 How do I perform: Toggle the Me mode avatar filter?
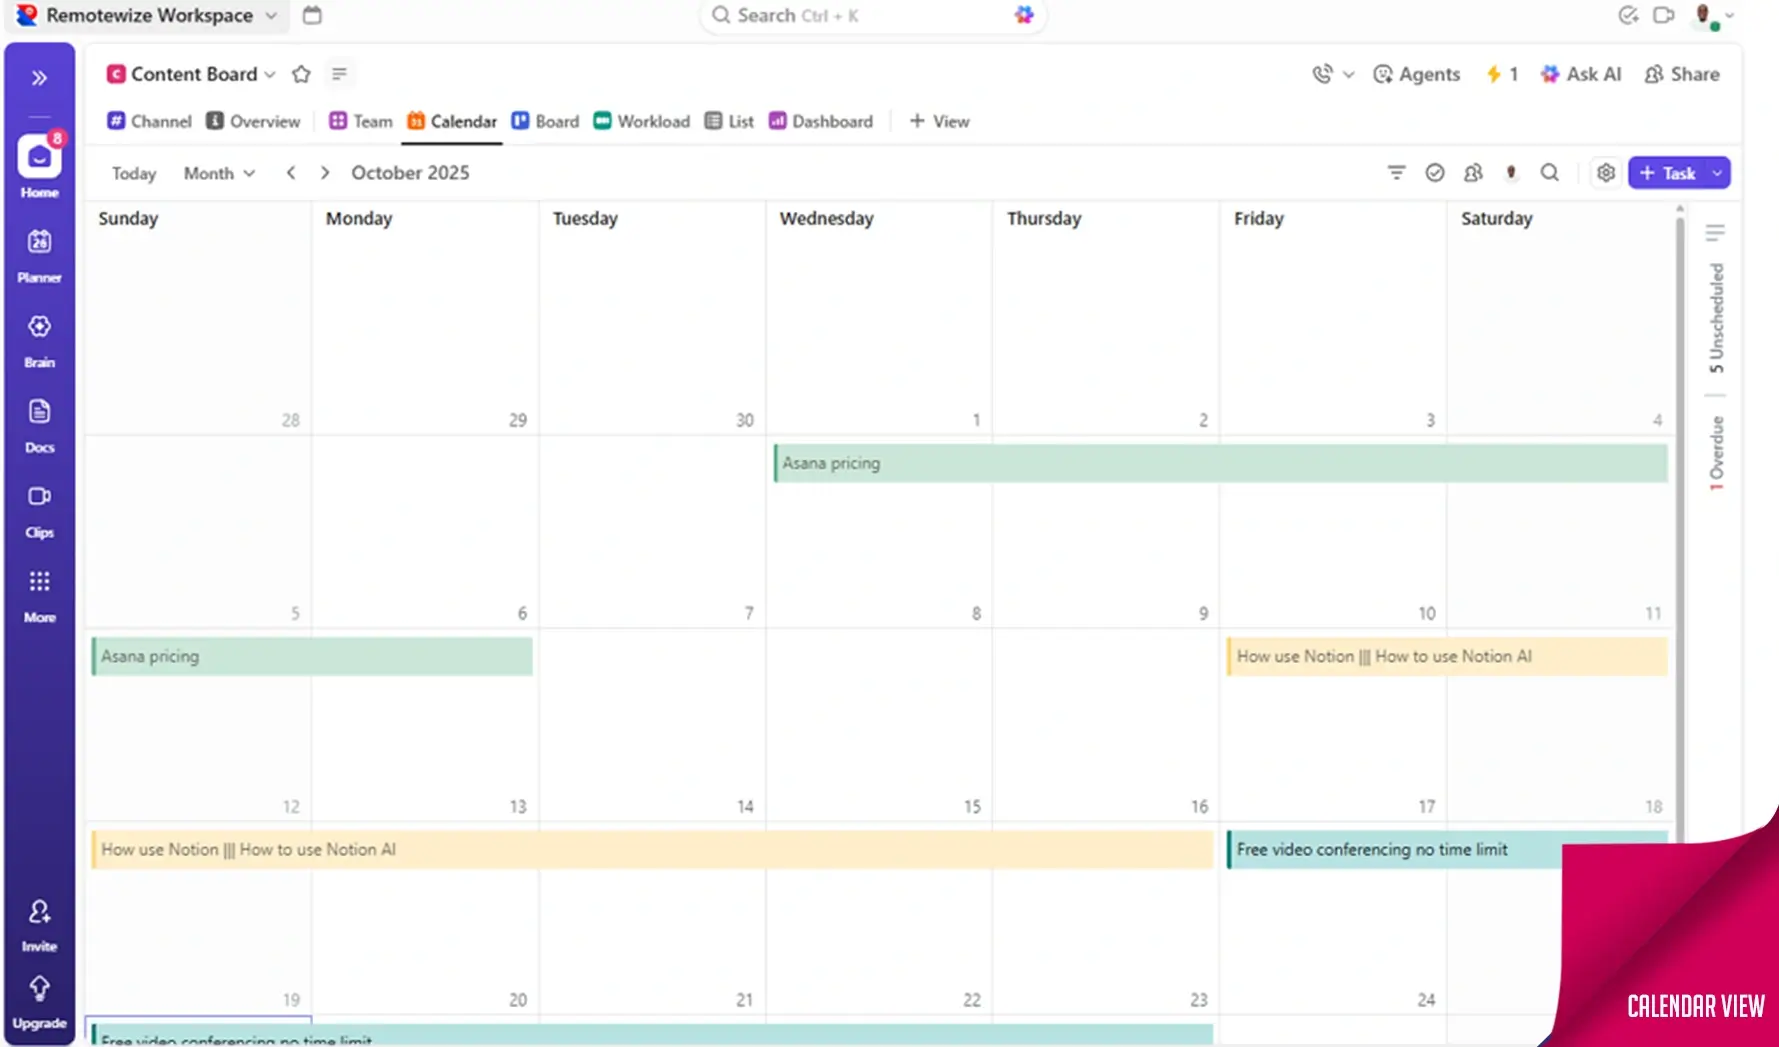point(1511,173)
